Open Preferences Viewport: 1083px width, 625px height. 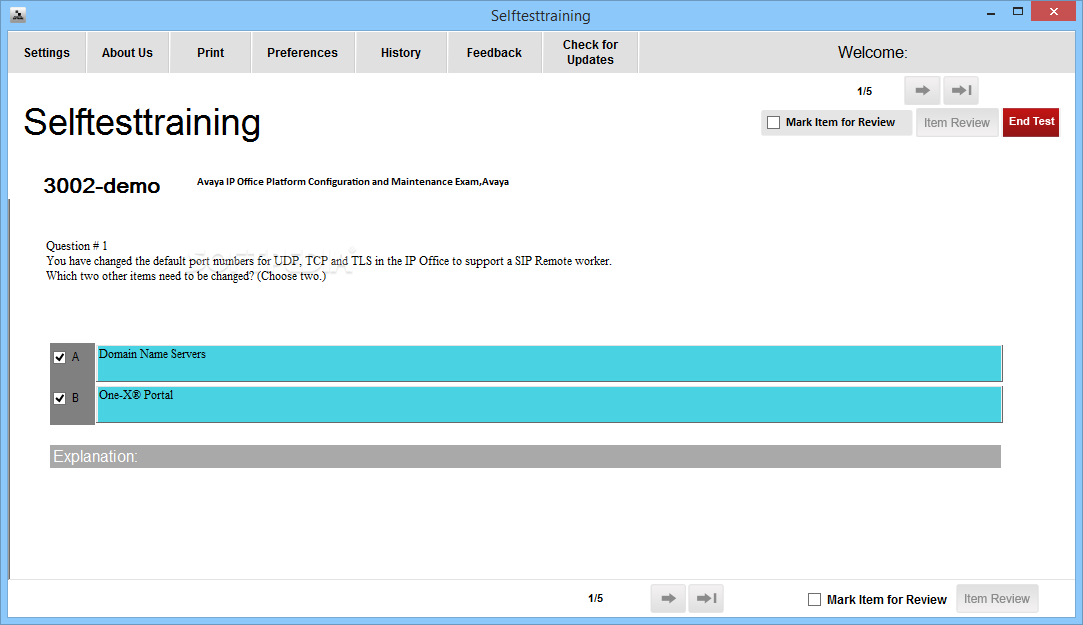coord(303,52)
